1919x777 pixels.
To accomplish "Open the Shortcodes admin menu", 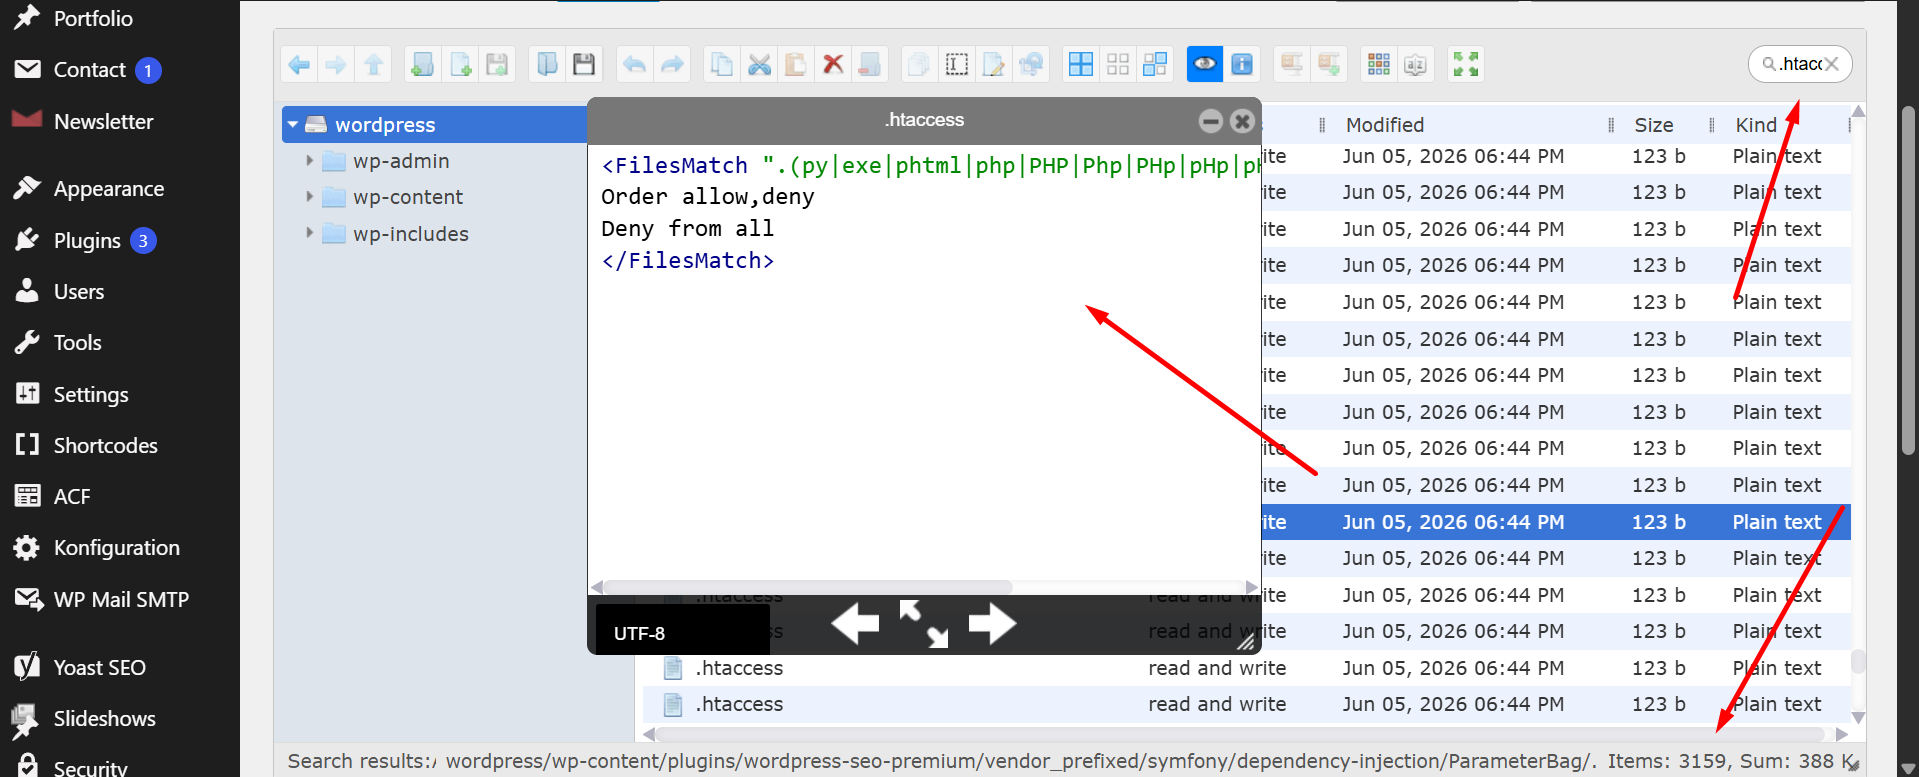I will point(105,446).
